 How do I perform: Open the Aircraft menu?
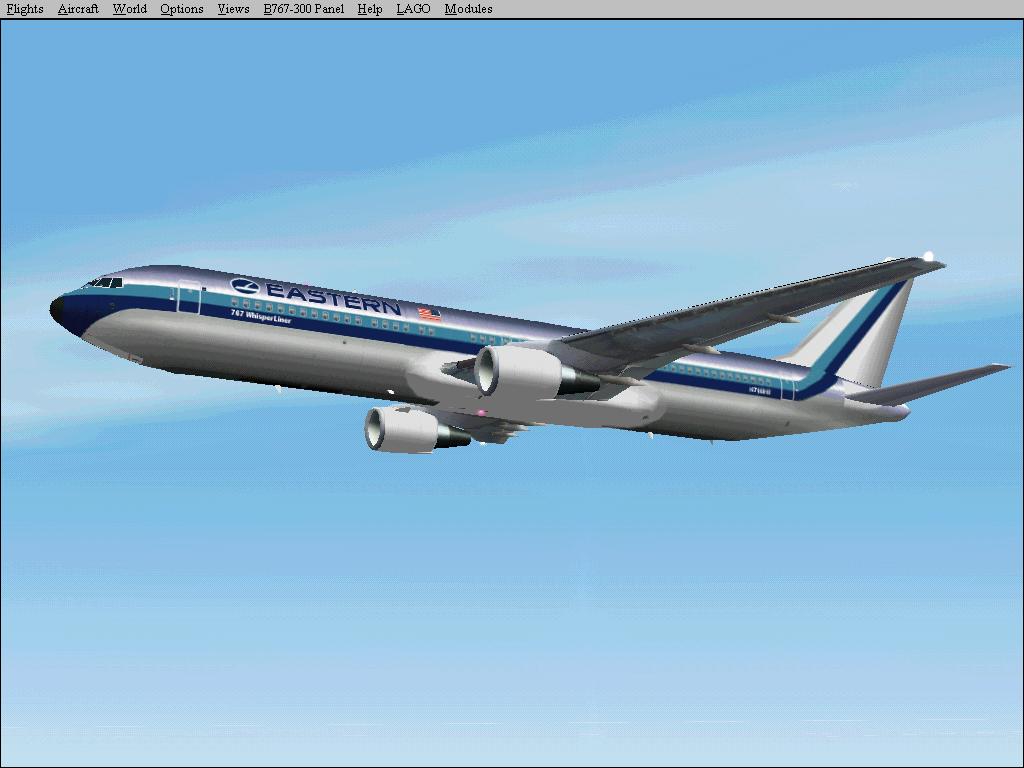78,9
